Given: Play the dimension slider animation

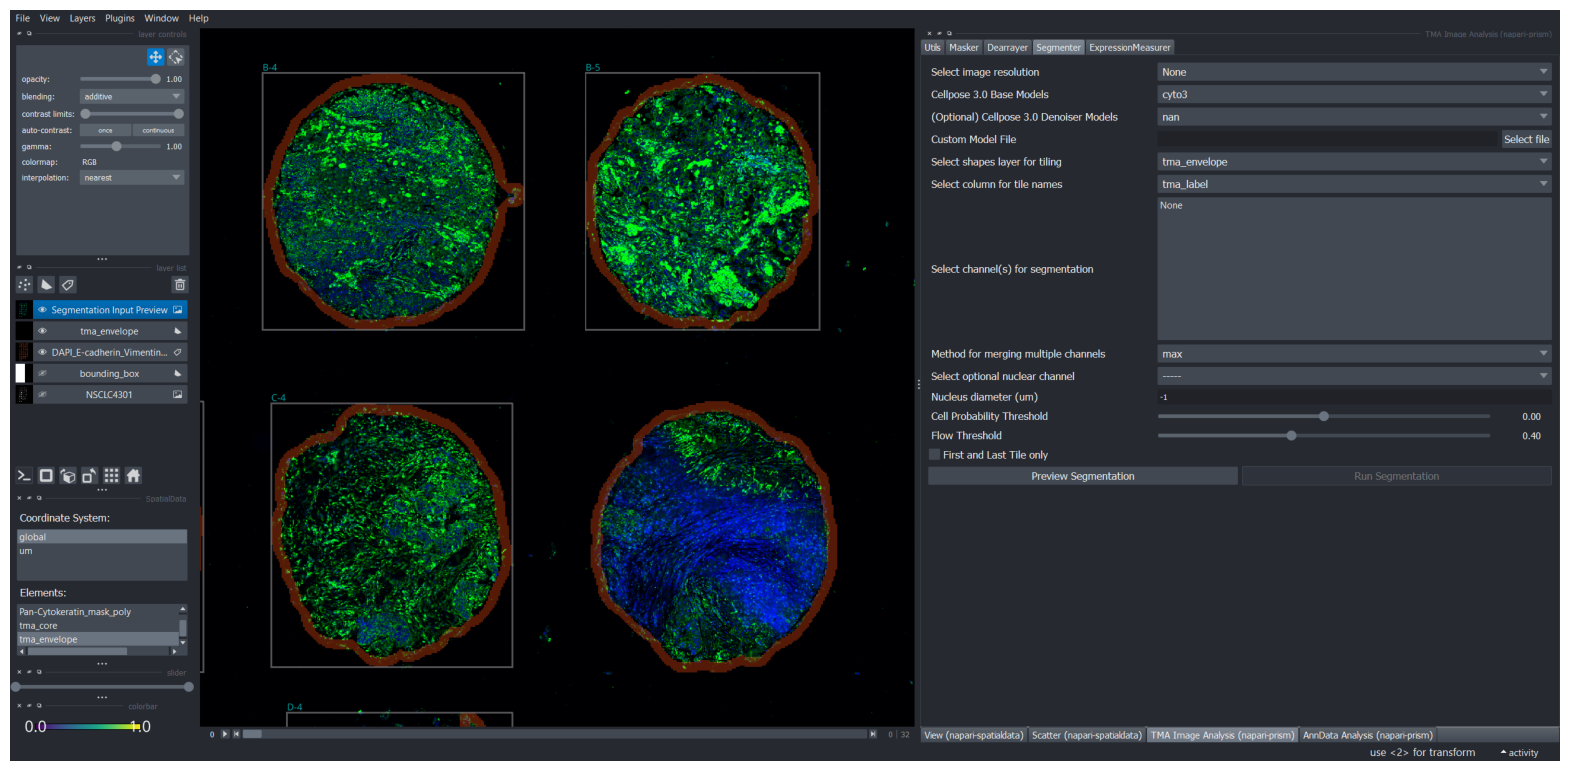Looking at the screenshot, I should (x=225, y=734).
